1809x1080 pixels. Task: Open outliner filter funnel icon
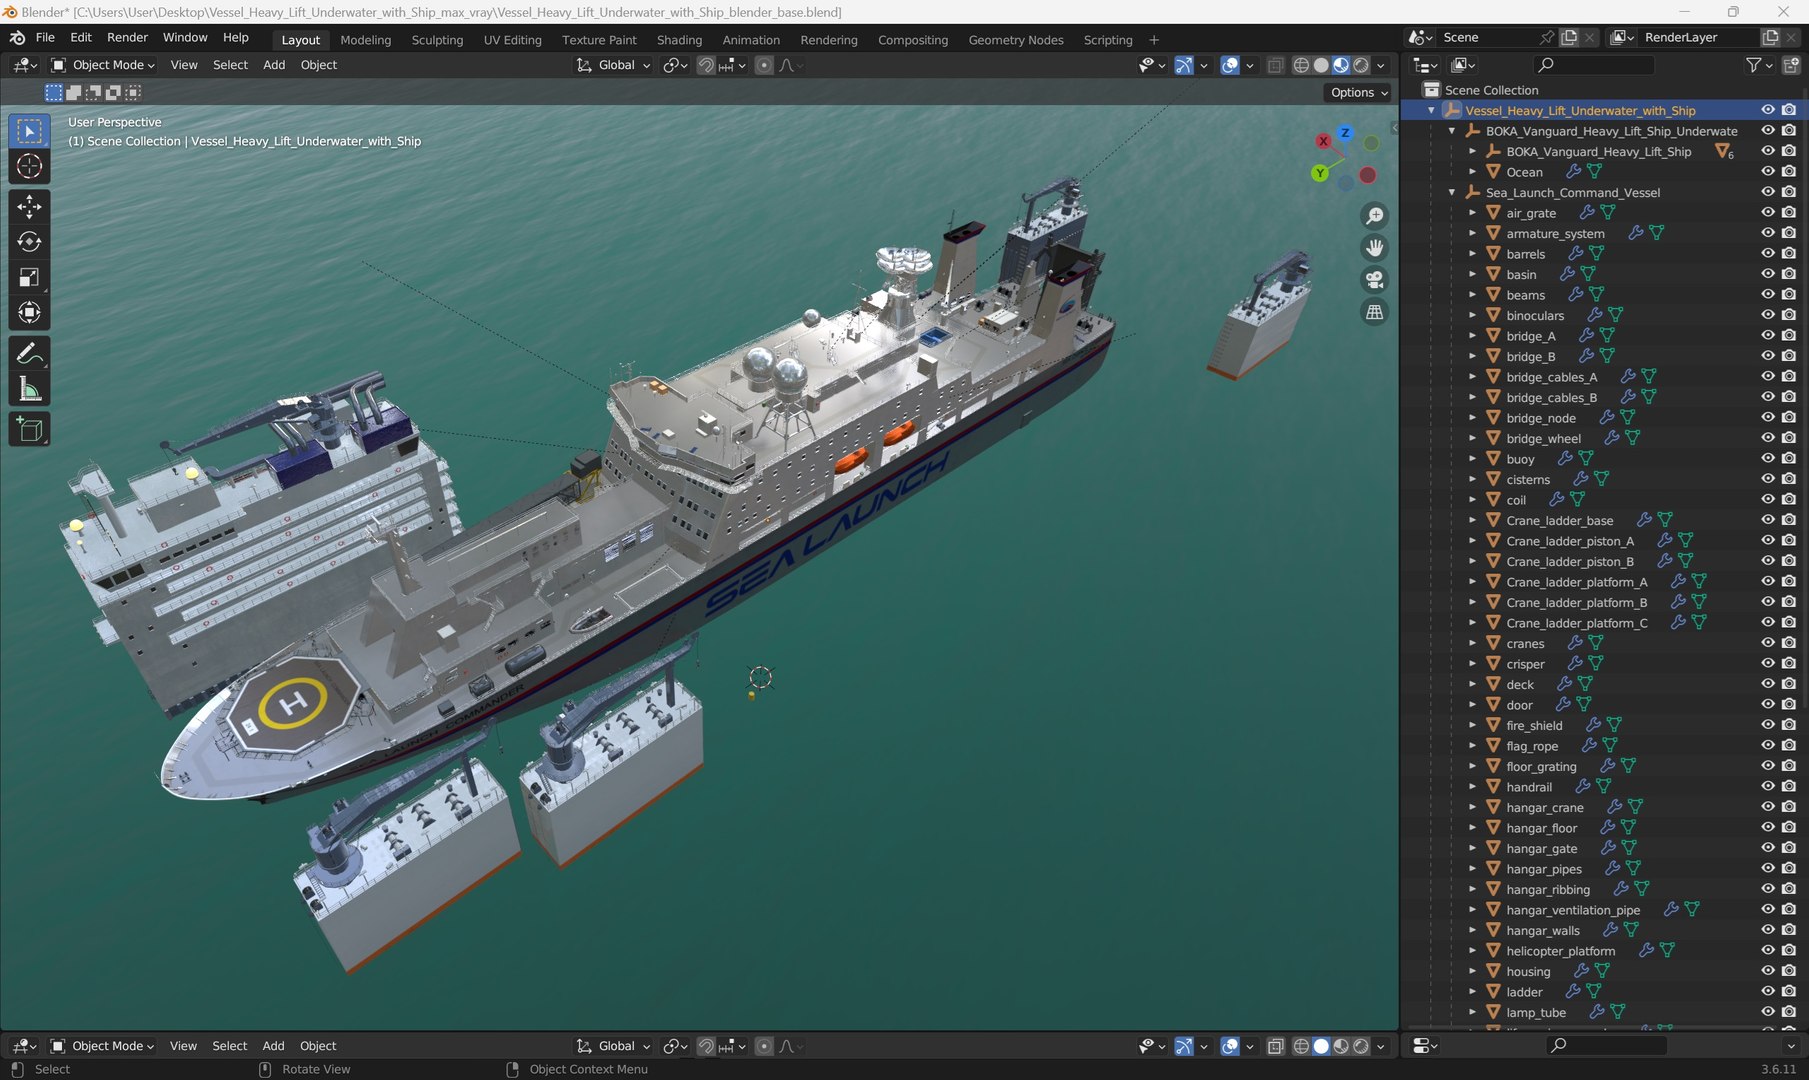click(1753, 65)
